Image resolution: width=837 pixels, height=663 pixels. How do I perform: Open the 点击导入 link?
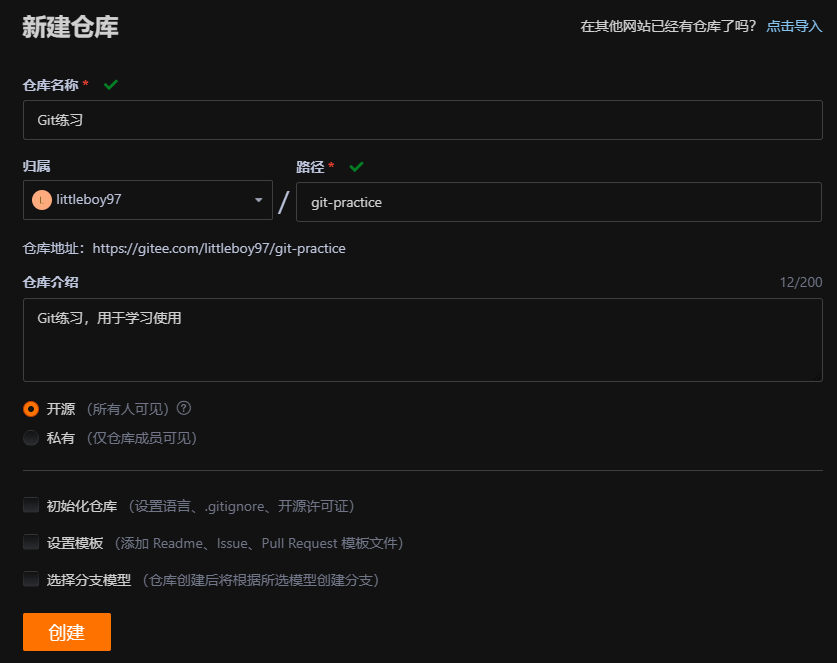[794, 26]
